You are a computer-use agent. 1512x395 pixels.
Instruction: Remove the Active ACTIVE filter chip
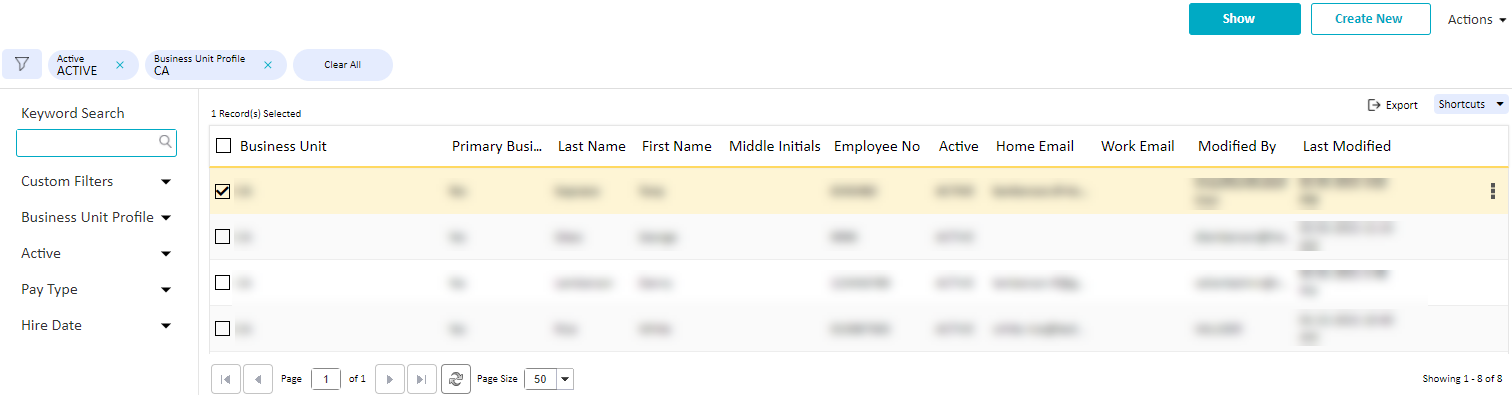point(120,65)
